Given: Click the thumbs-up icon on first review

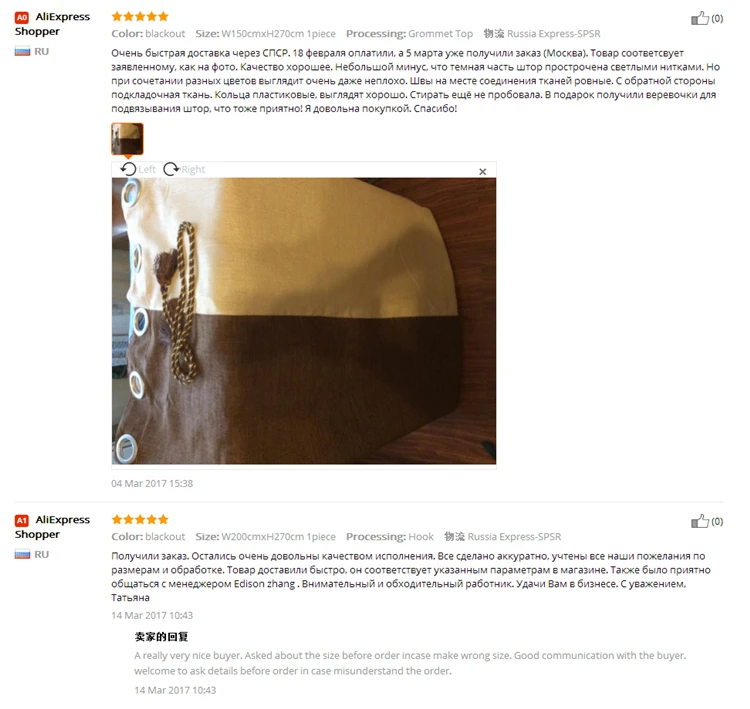Looking at the screenshot, I should (x=699, y=18).
